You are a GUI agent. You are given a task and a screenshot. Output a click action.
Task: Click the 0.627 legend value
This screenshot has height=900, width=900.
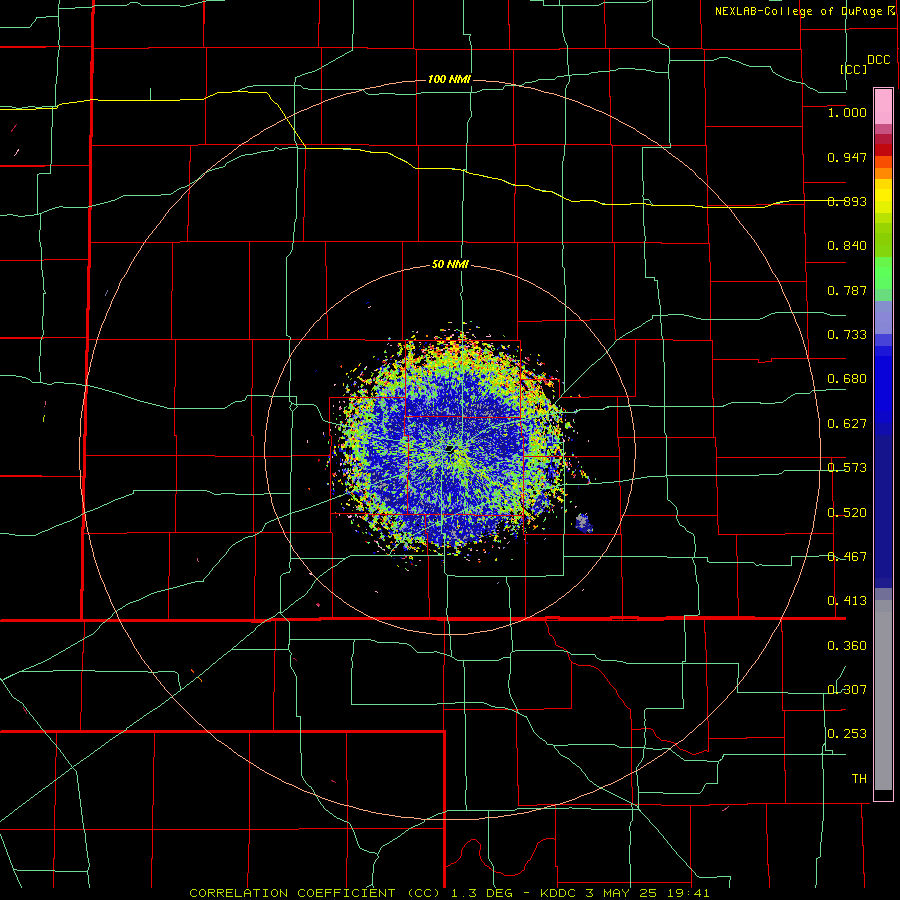(847, 424)
